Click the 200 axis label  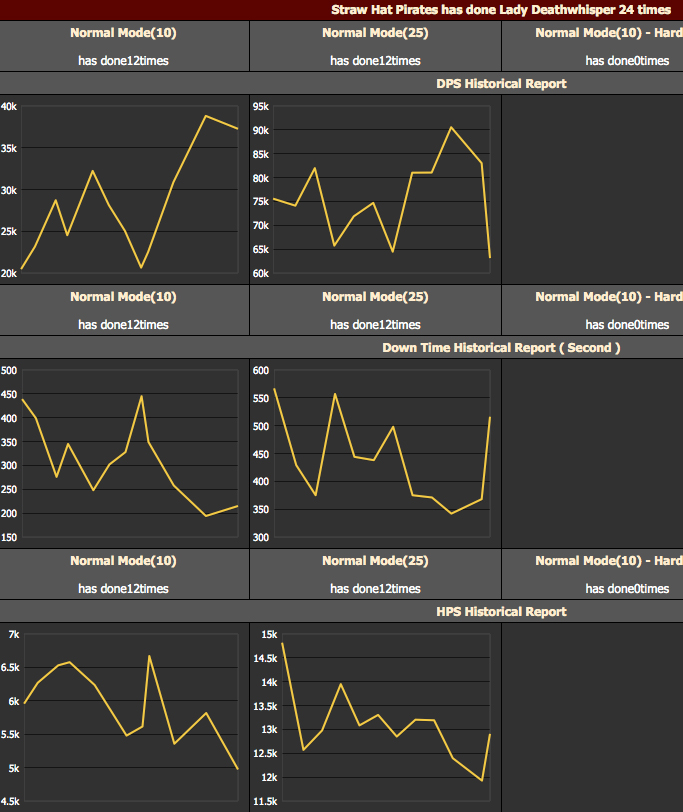click(x=9, y=514)
